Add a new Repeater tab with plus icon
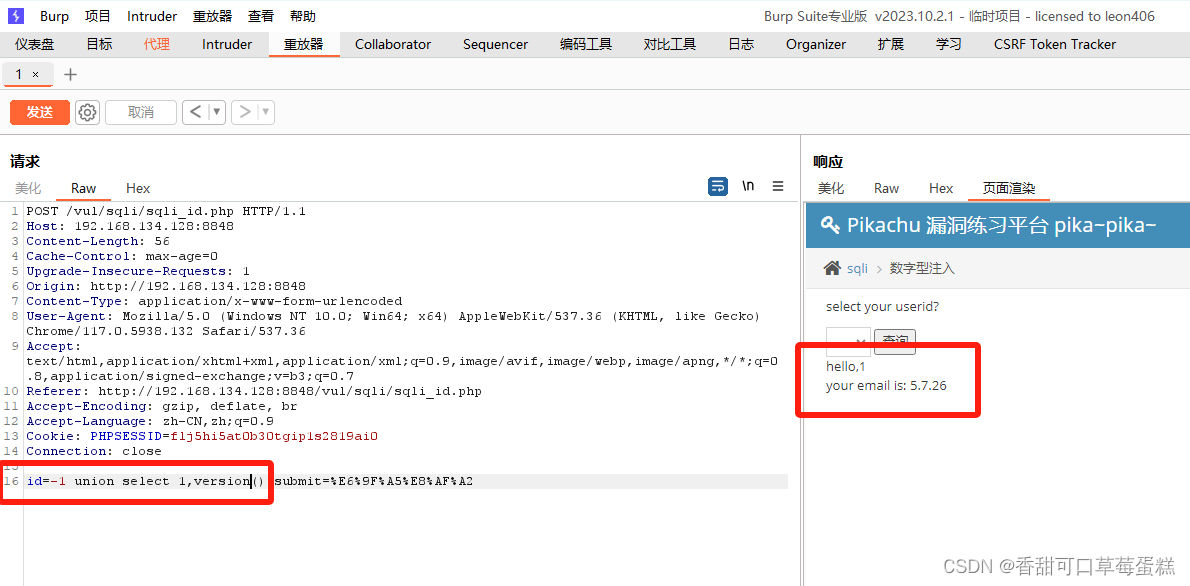Image resolution: width=1190 pixels, height=586 pixels. (71, 74)
